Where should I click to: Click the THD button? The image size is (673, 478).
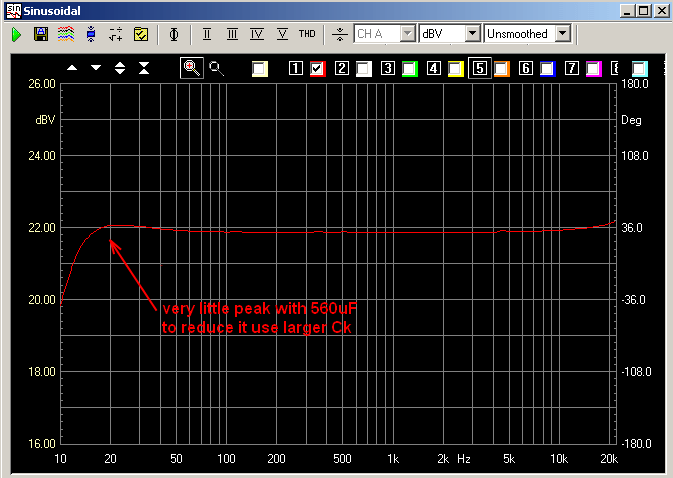[x=307, y=34]
